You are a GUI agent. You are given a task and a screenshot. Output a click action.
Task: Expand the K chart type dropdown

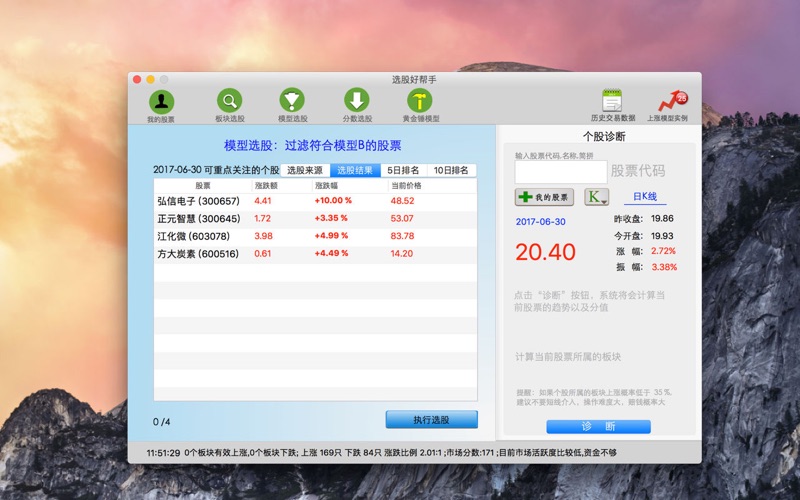pyautogui.click(x=596, y=197)
